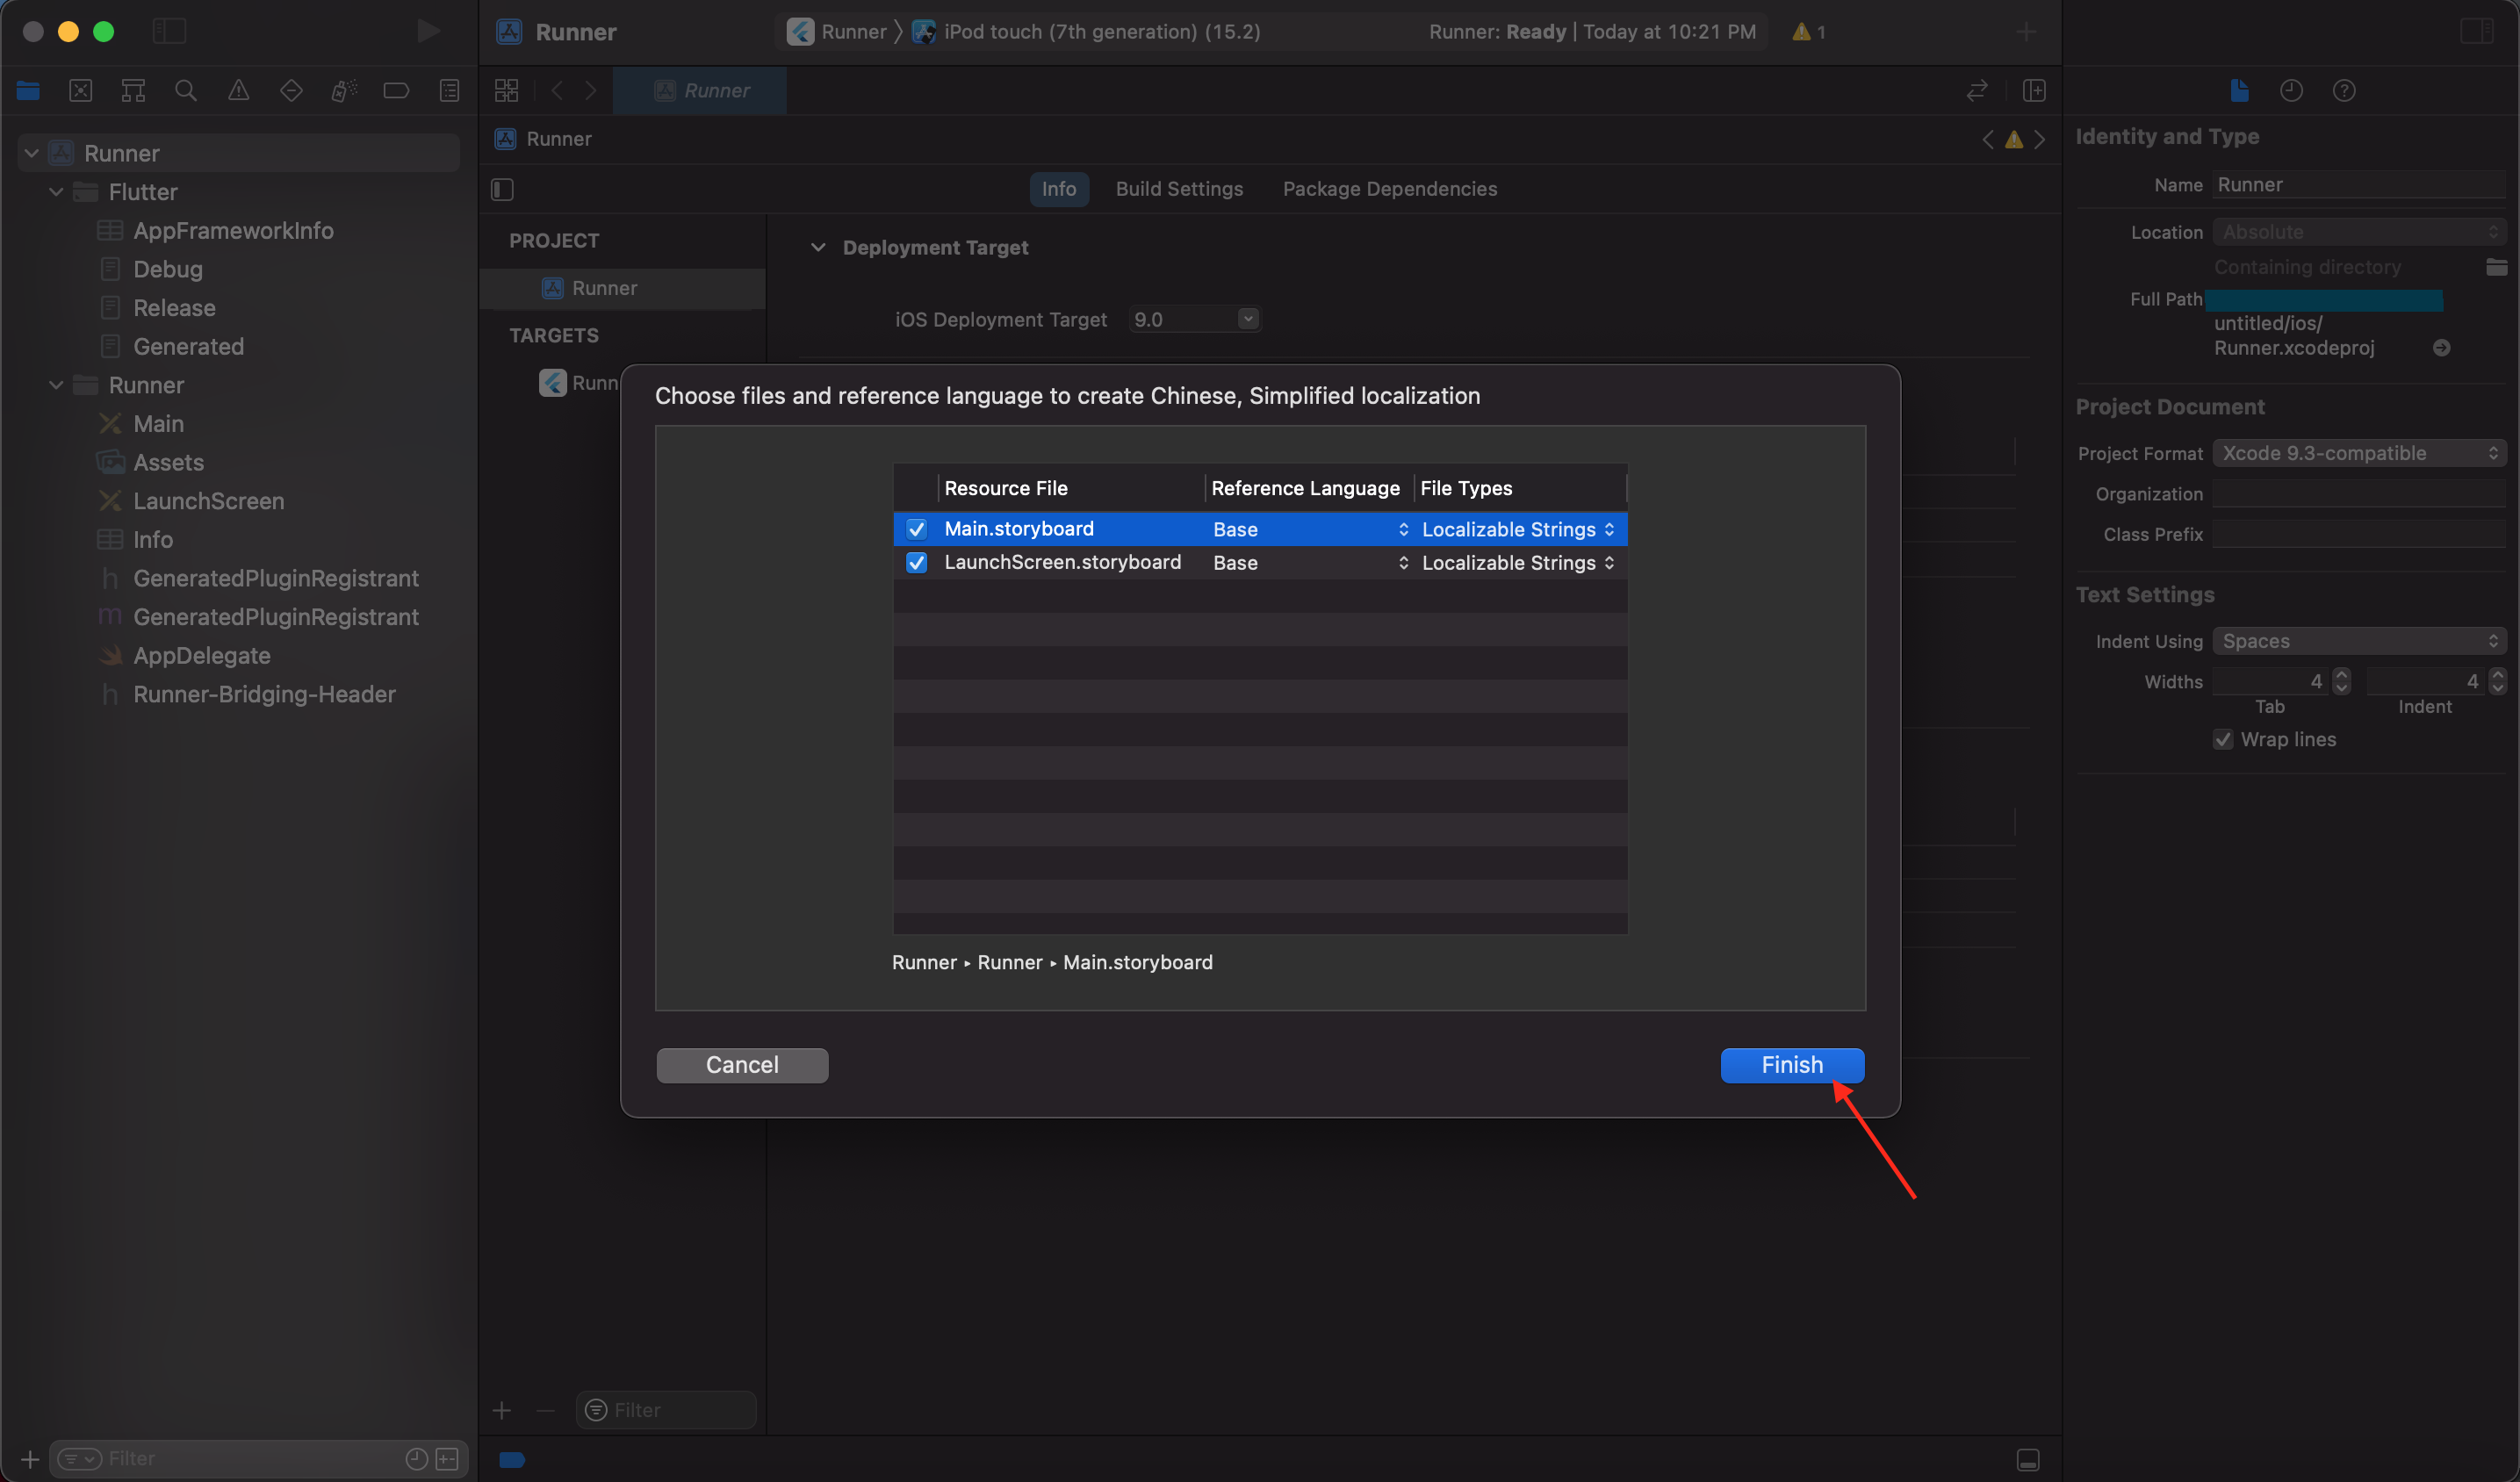Go forward with the editor right chevron

[x=591, y=91]
